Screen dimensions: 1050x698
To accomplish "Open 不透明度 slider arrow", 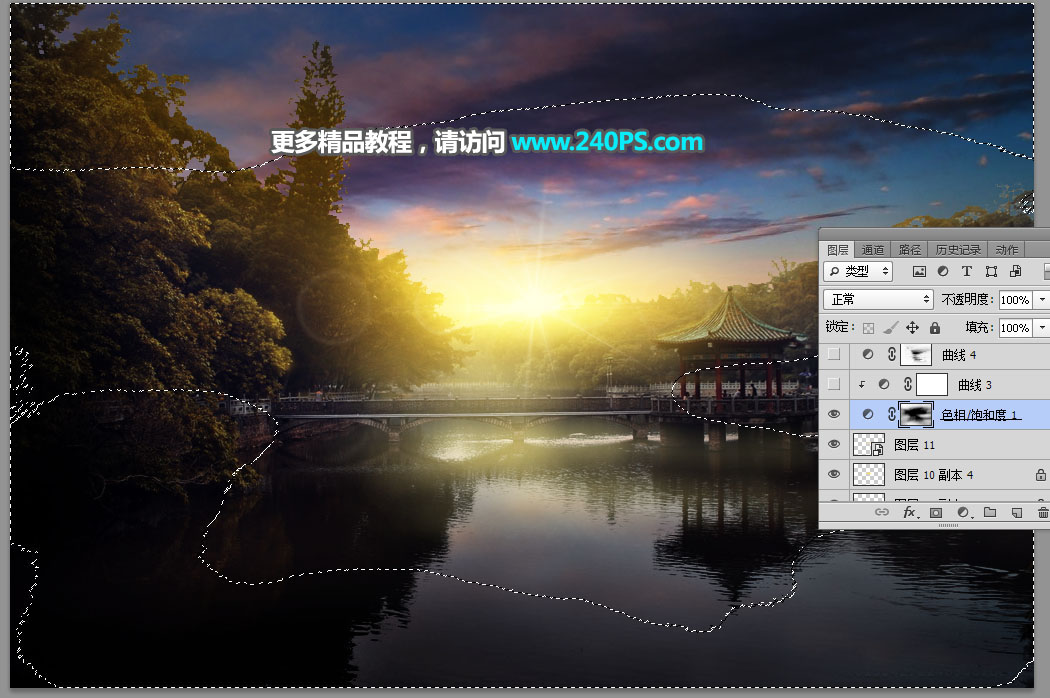I will [x=1042, y=299].
